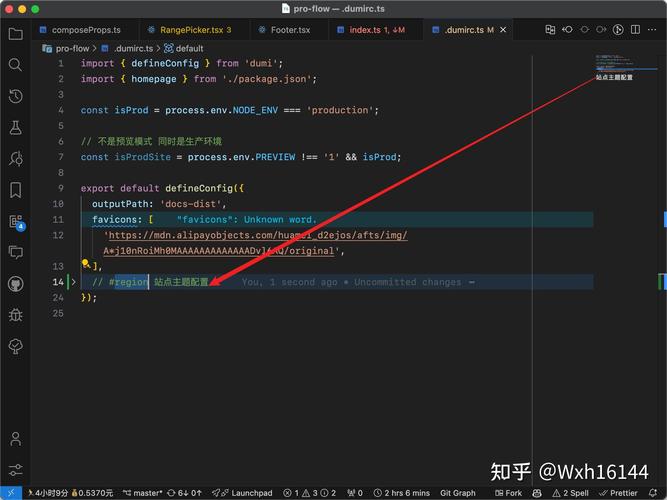Click the Prettier status bar item
This screenshot has height=500, width=667.
pyautogui.click(x=619, y=493)
